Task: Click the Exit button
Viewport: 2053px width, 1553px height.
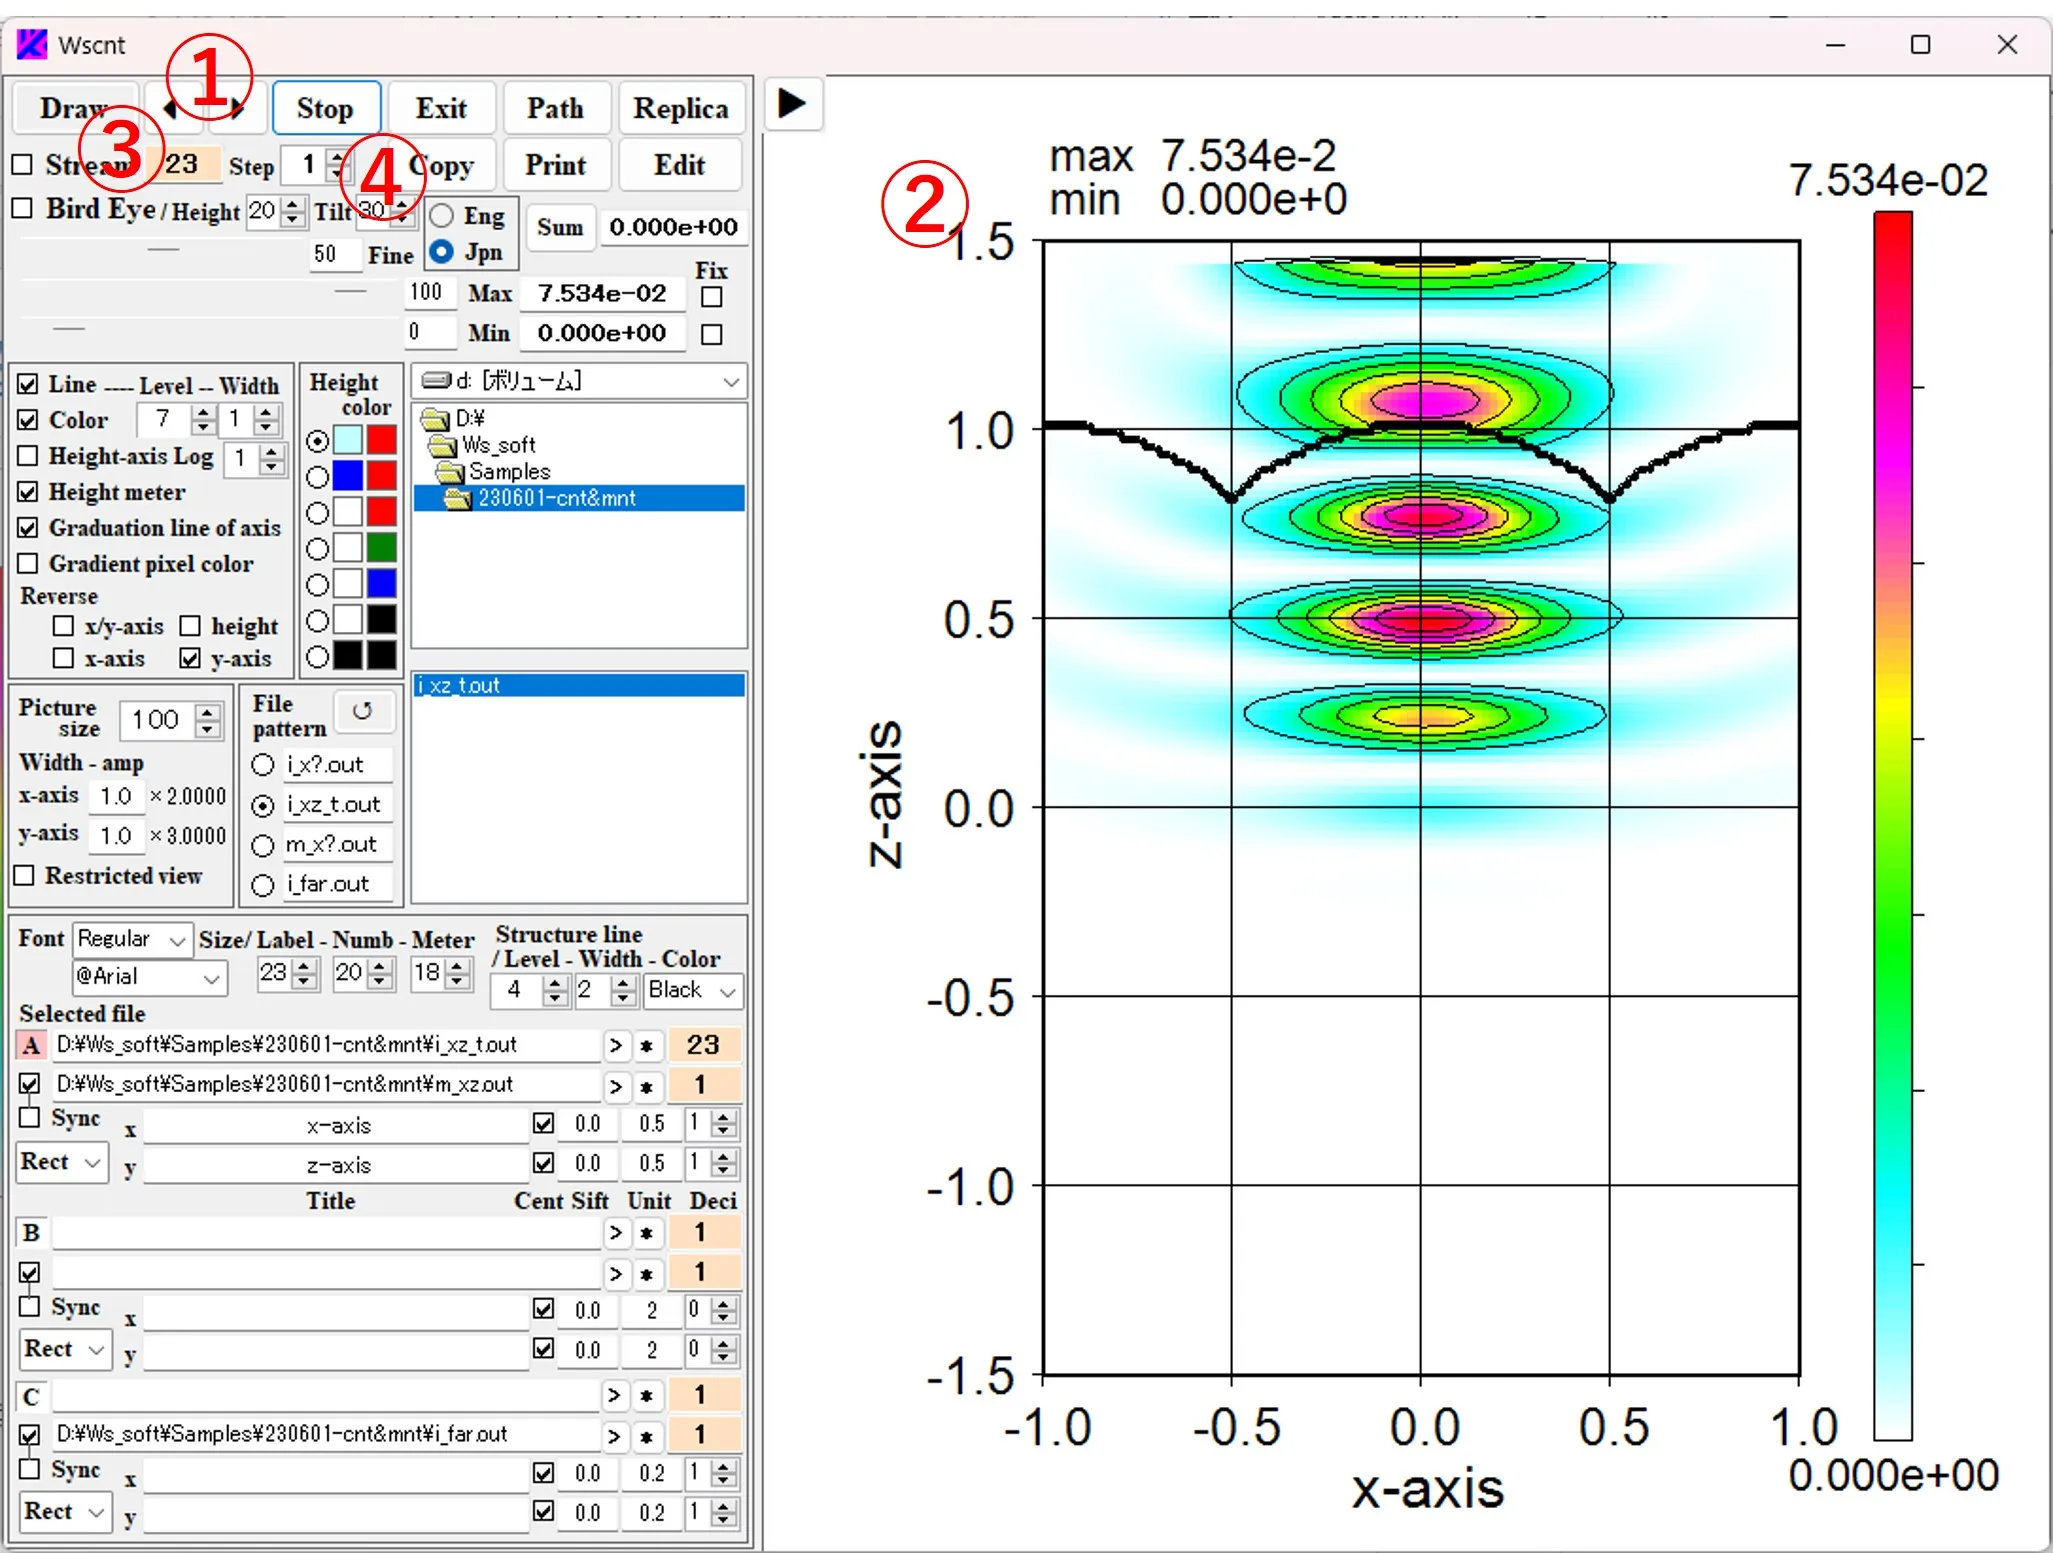Action: pyautogui.click(x=441, y=108)
